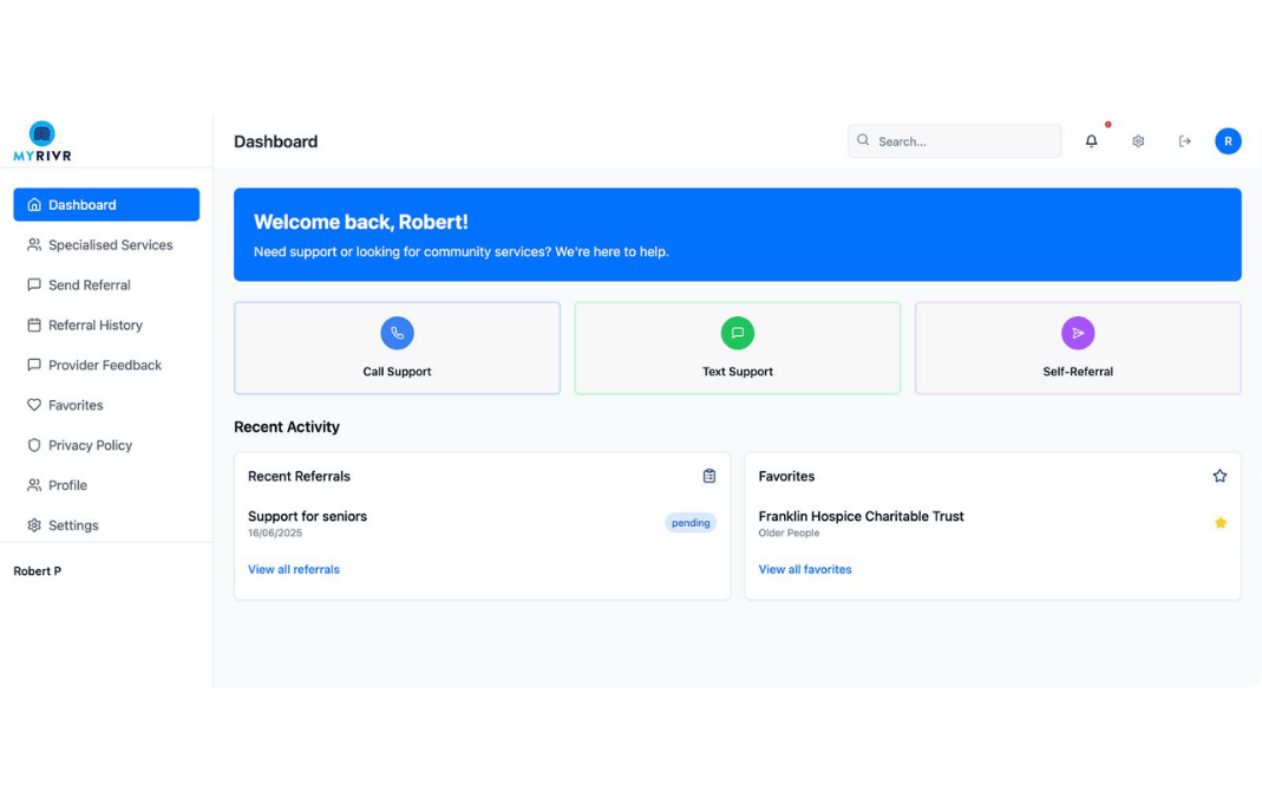Open the notifications bell icon

[x=1091, y=142]
